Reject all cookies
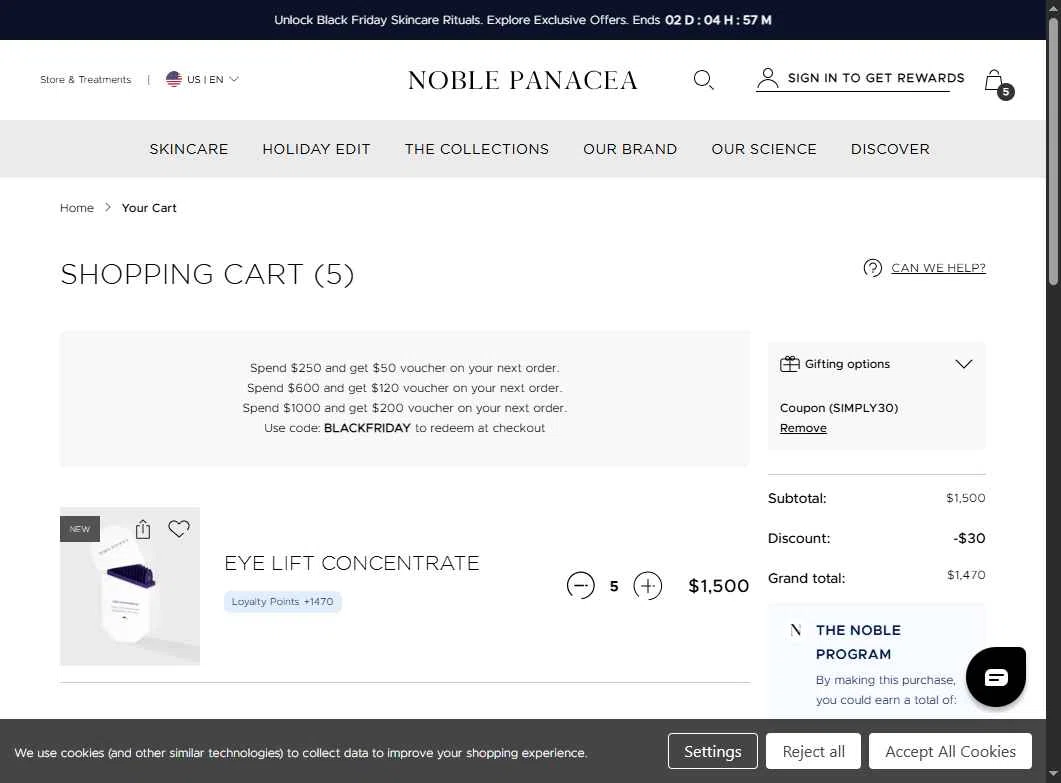Viewport: 1061px width, 783px height. 813,751
